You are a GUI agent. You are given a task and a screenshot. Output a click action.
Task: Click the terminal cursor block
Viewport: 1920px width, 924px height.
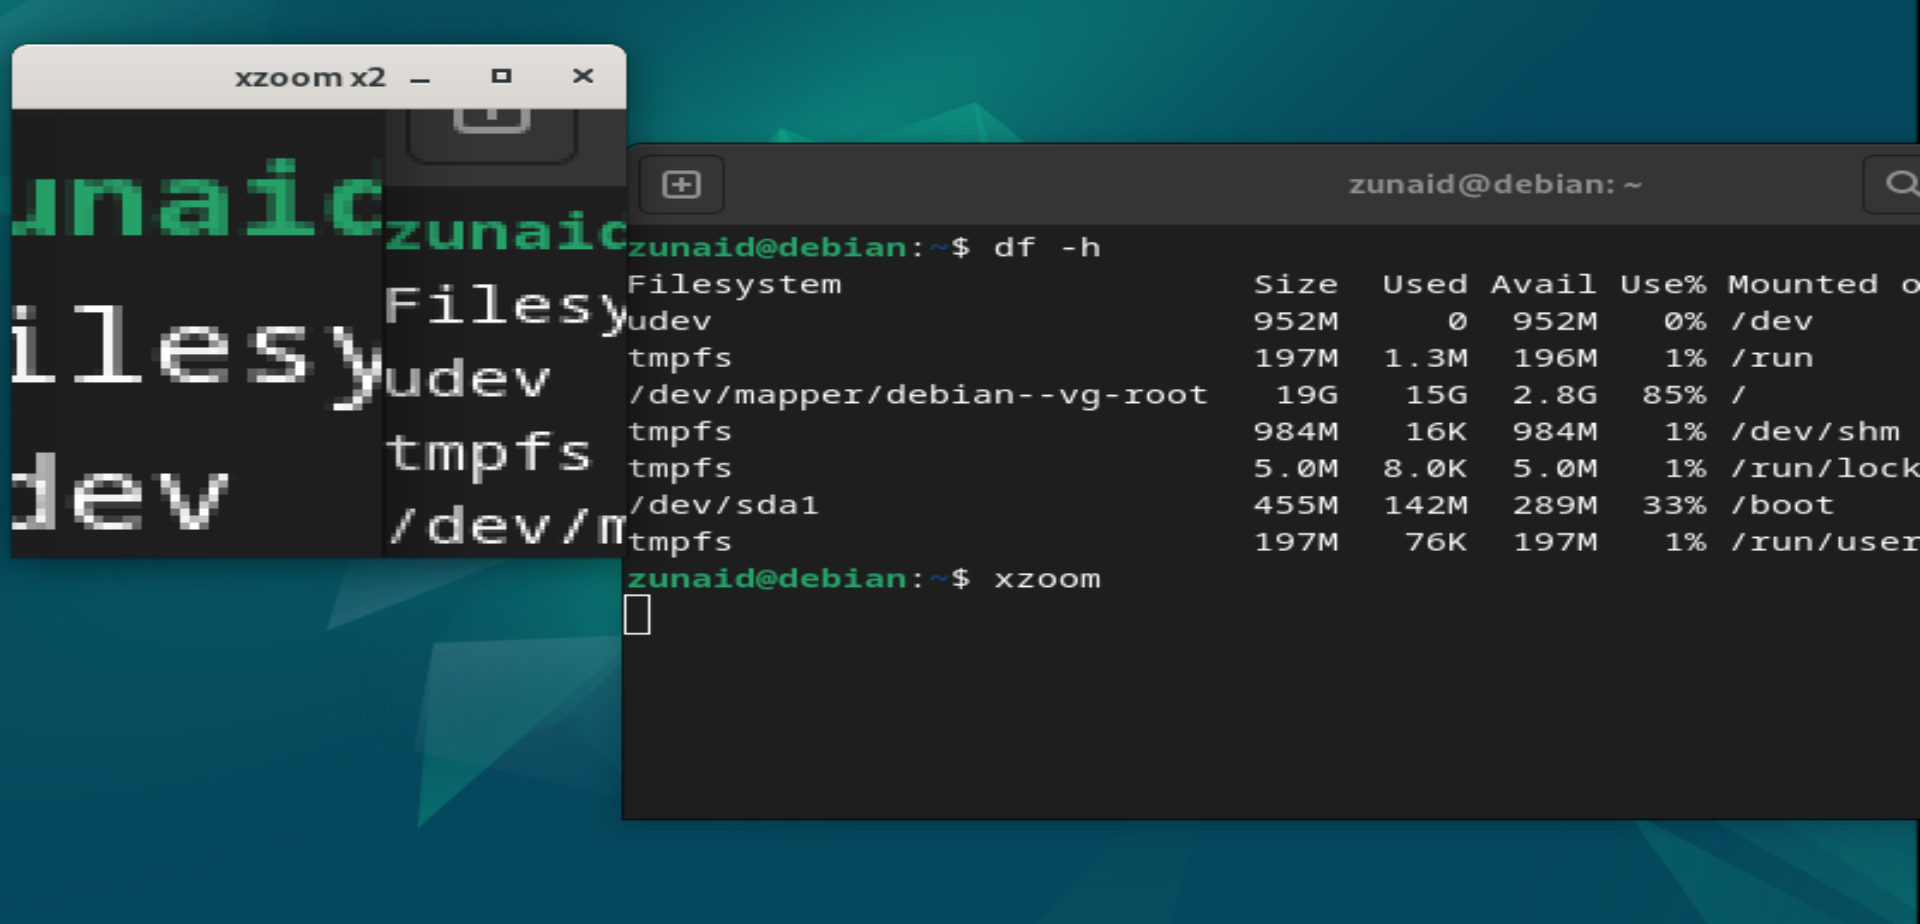pyautogui.click(x=637, y=614)
